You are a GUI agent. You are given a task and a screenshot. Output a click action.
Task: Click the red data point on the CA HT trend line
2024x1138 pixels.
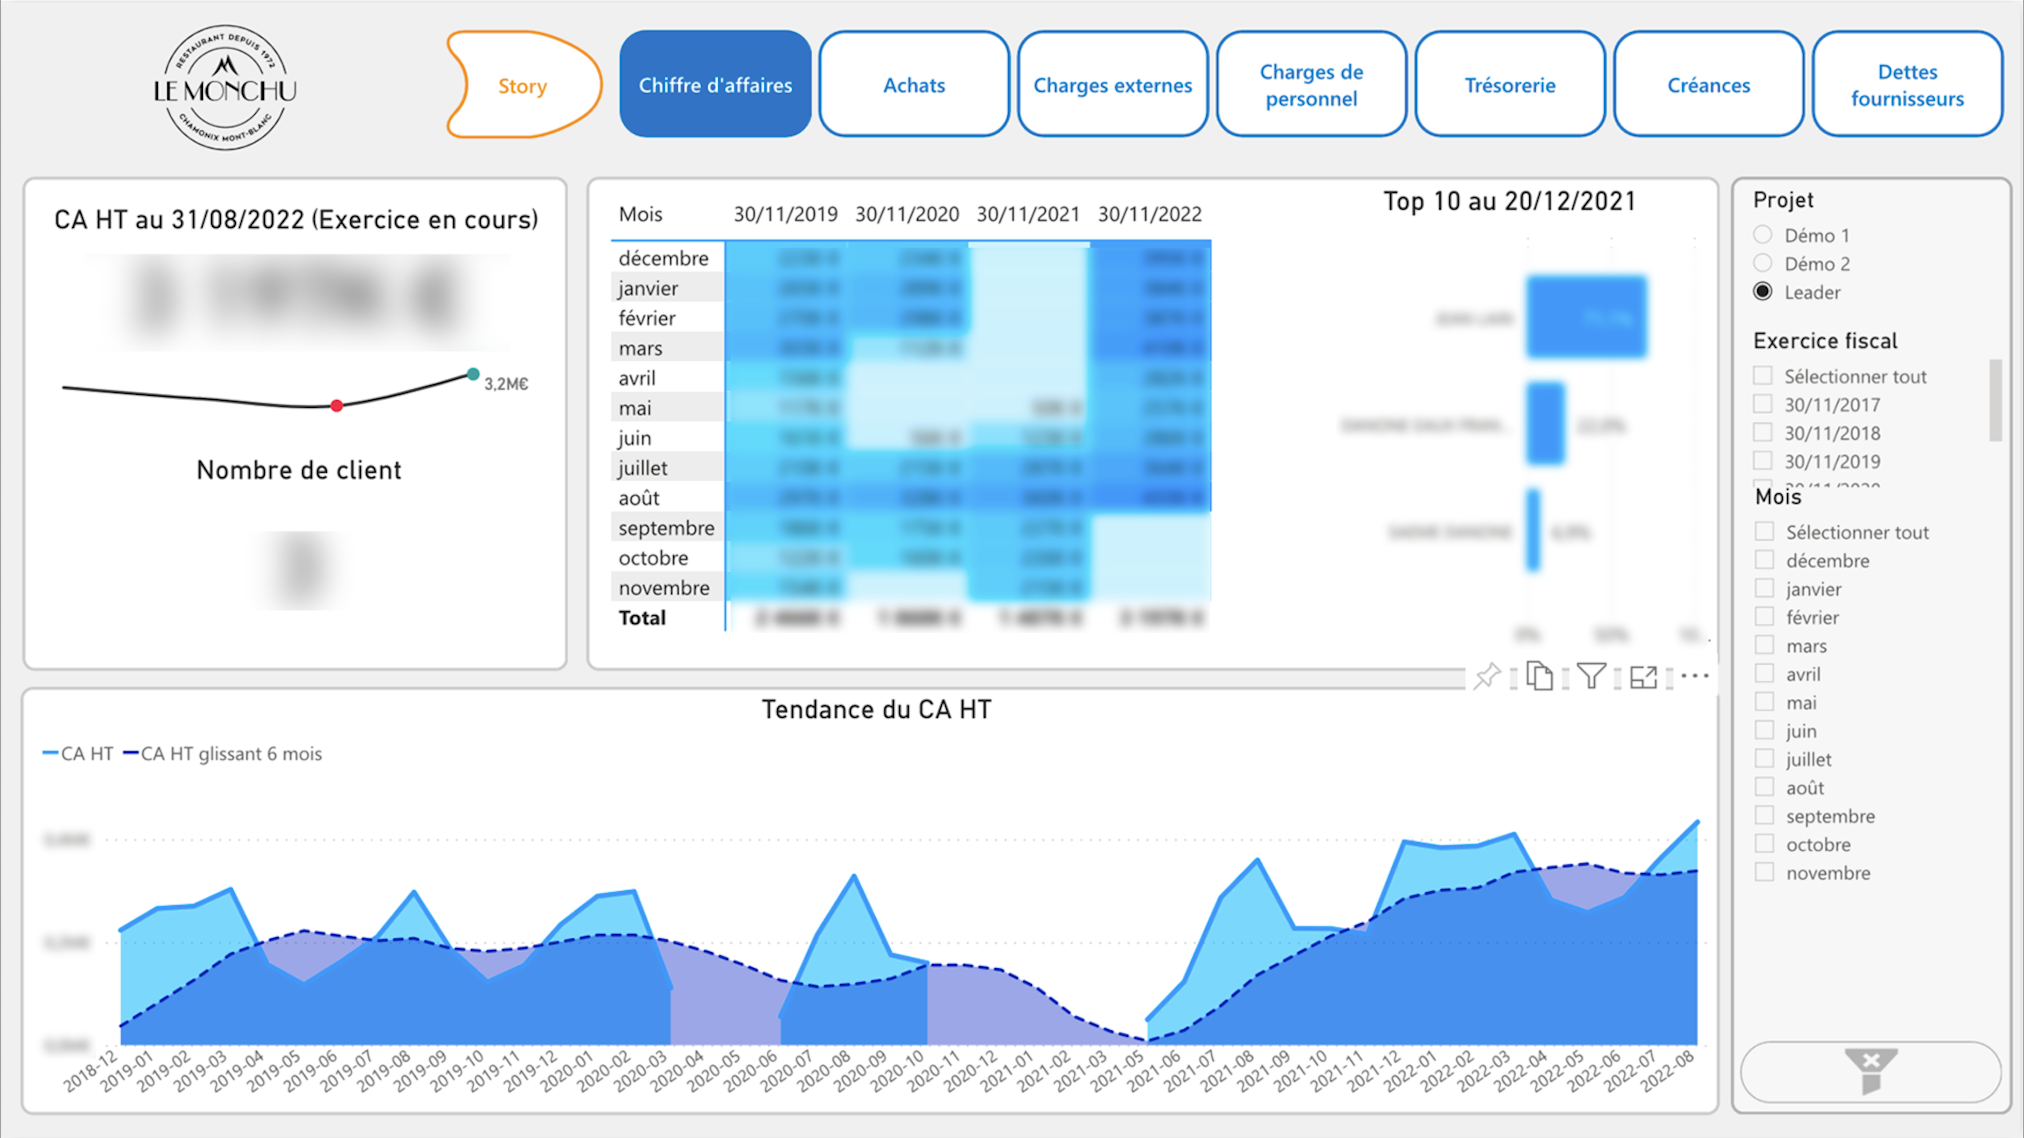point(338,404)
